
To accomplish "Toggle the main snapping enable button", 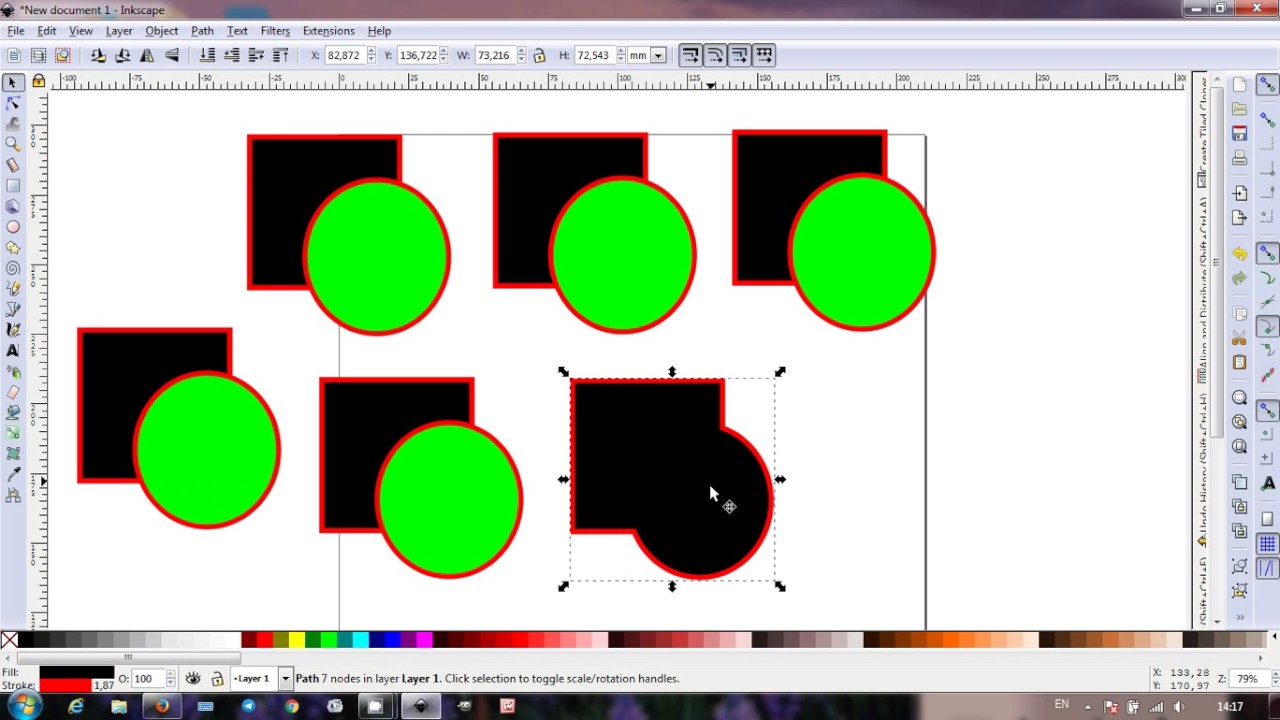I will 1267,86.
